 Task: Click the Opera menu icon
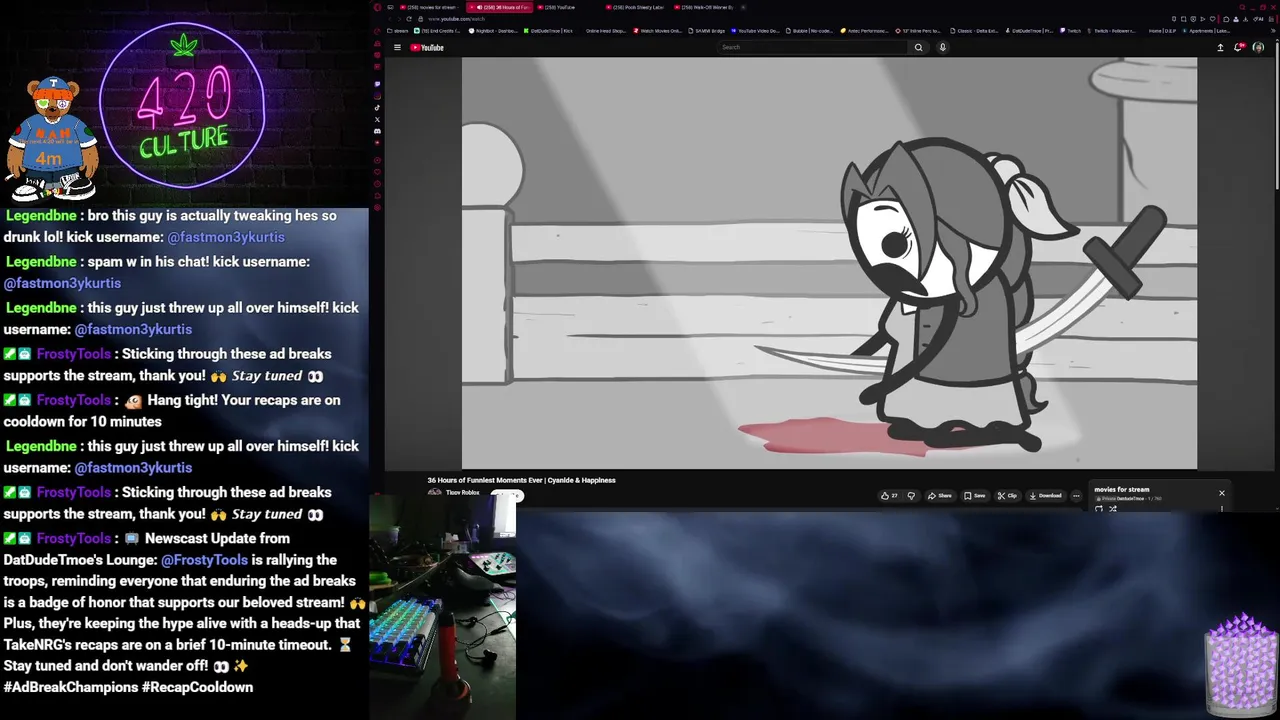(377, 7)
